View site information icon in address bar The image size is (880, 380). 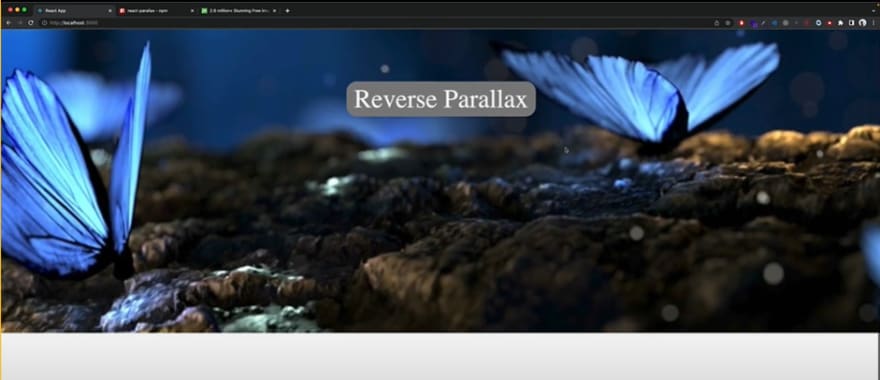(44, 22)
